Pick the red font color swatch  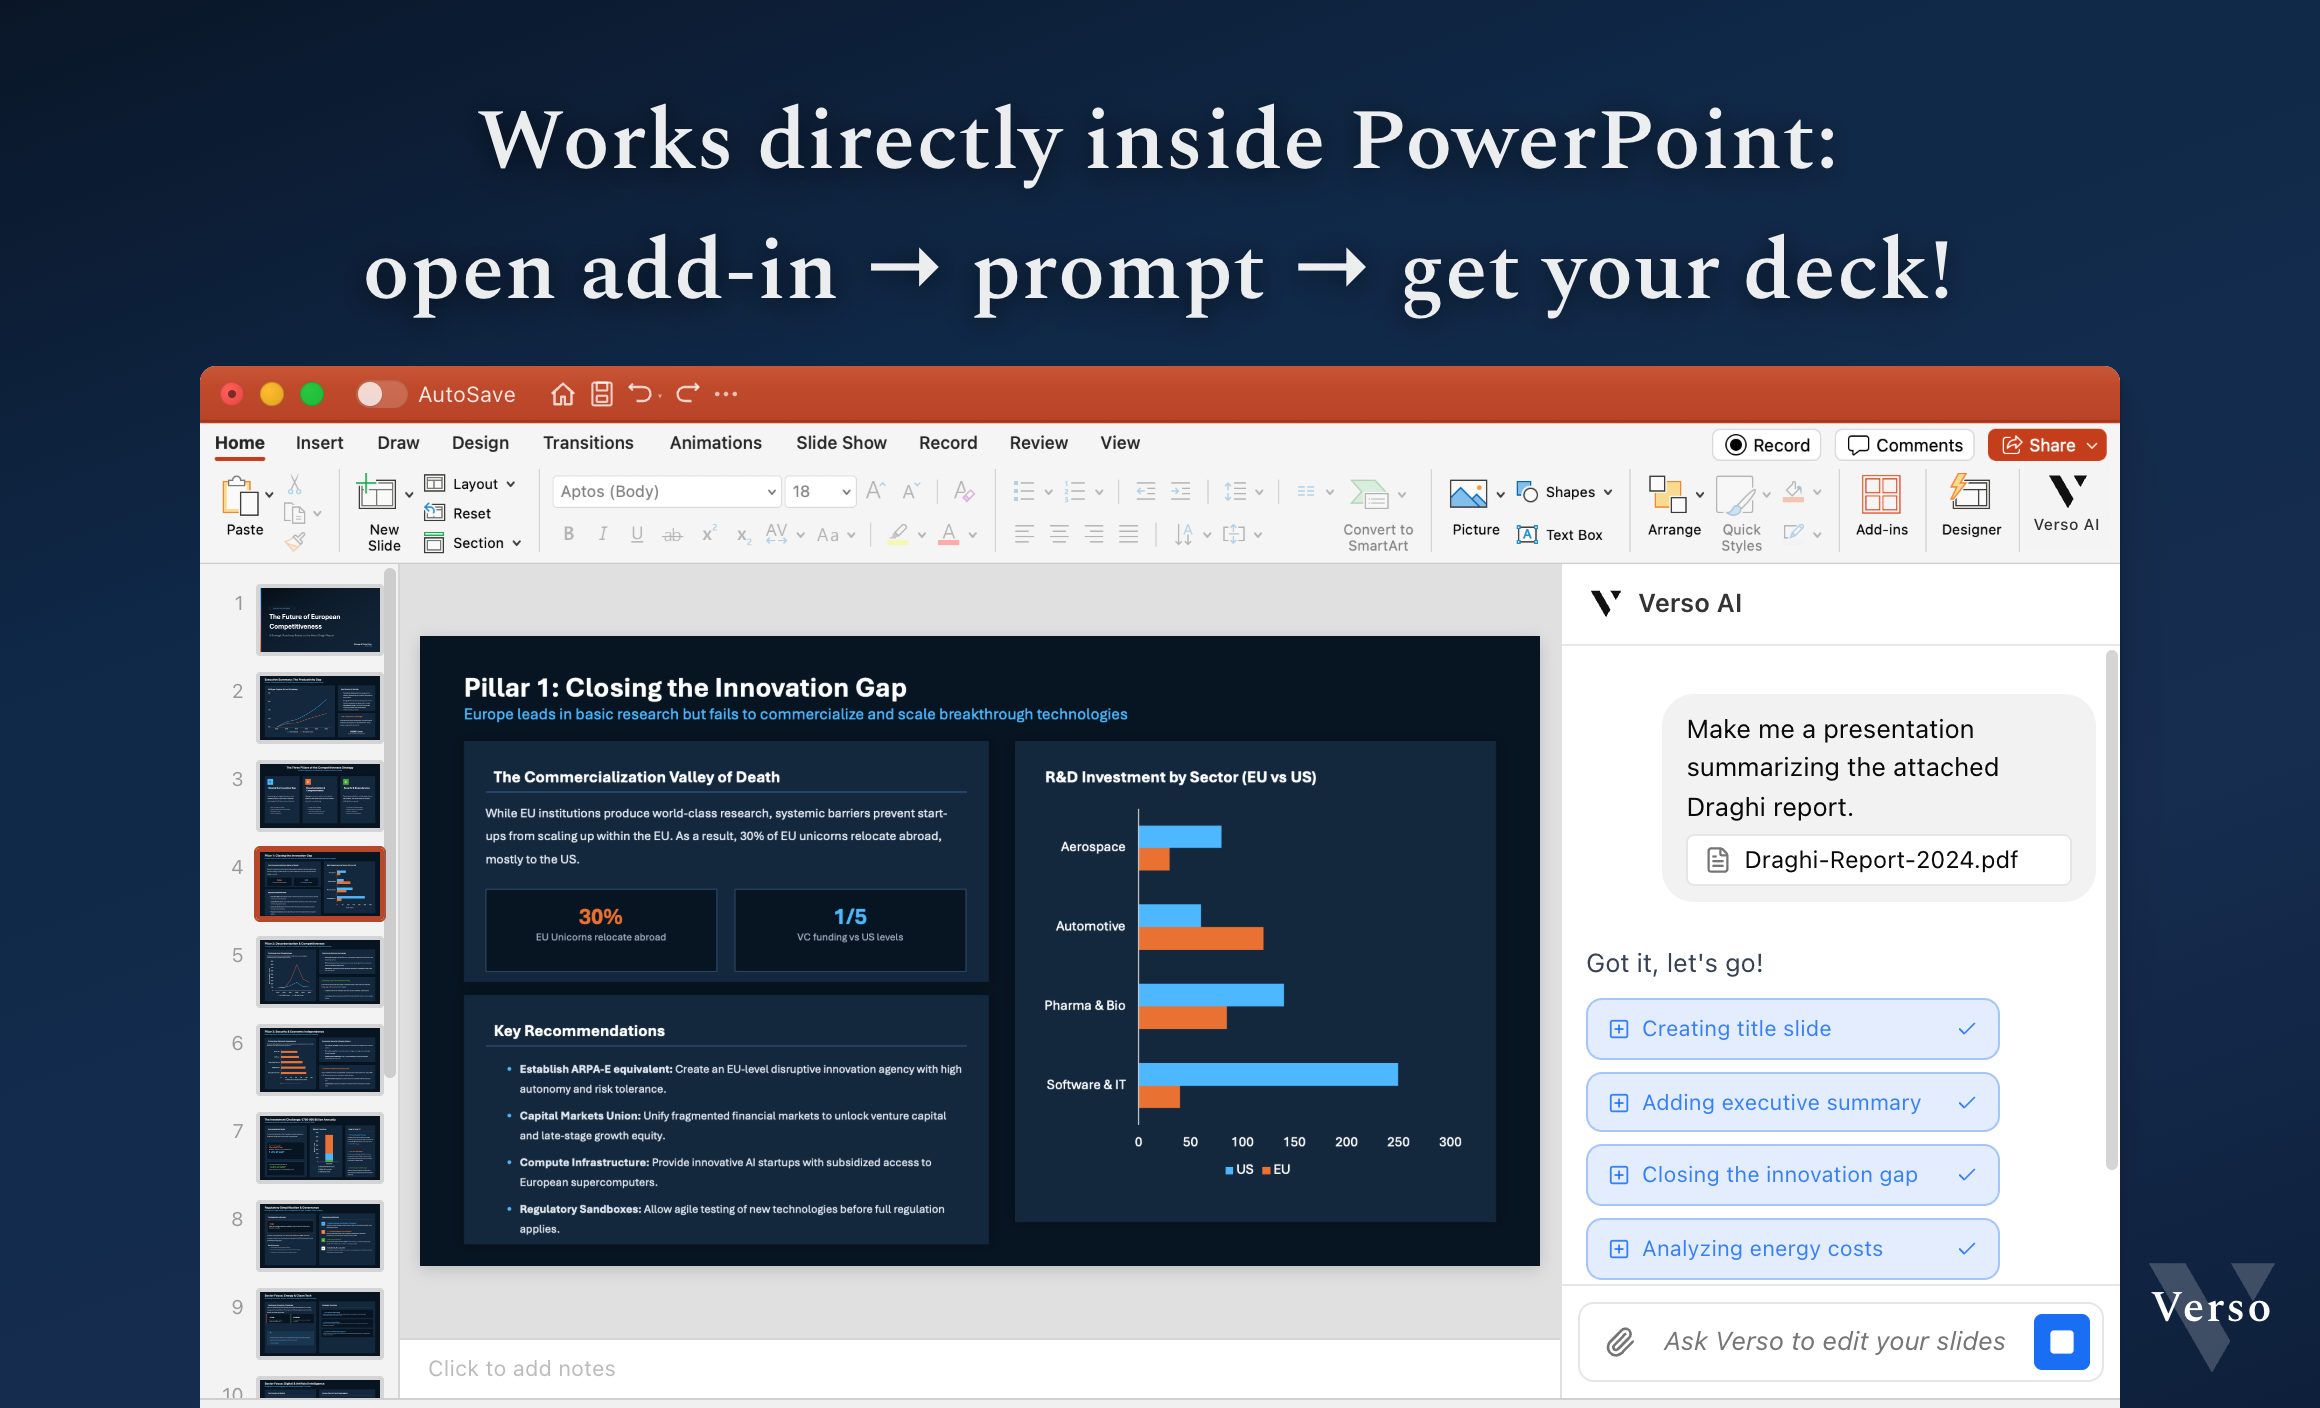pos(948,534)
